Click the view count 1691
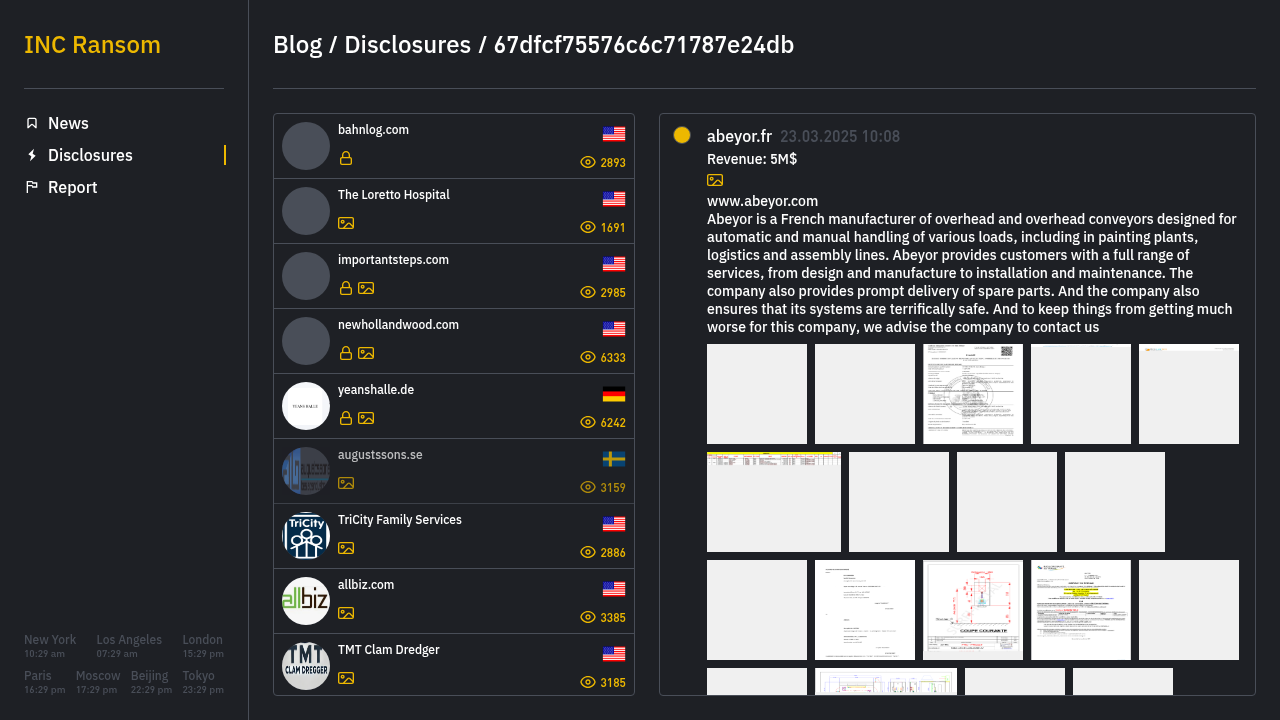 point(613,228)
